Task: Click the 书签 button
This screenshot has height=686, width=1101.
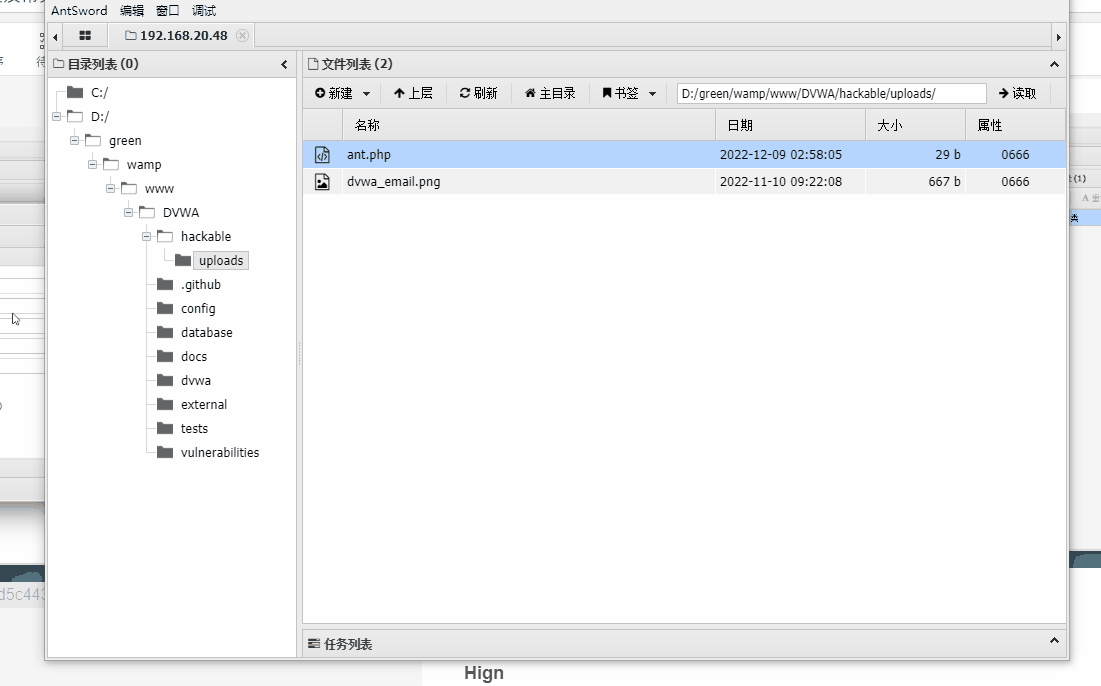Action: pyautogui.click(x=620, y=93)
